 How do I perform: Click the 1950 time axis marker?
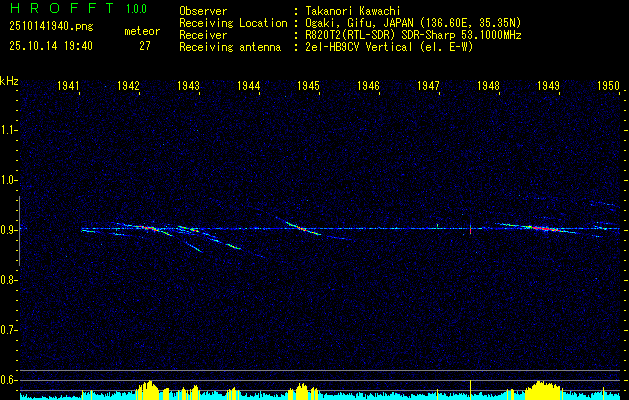608,85
